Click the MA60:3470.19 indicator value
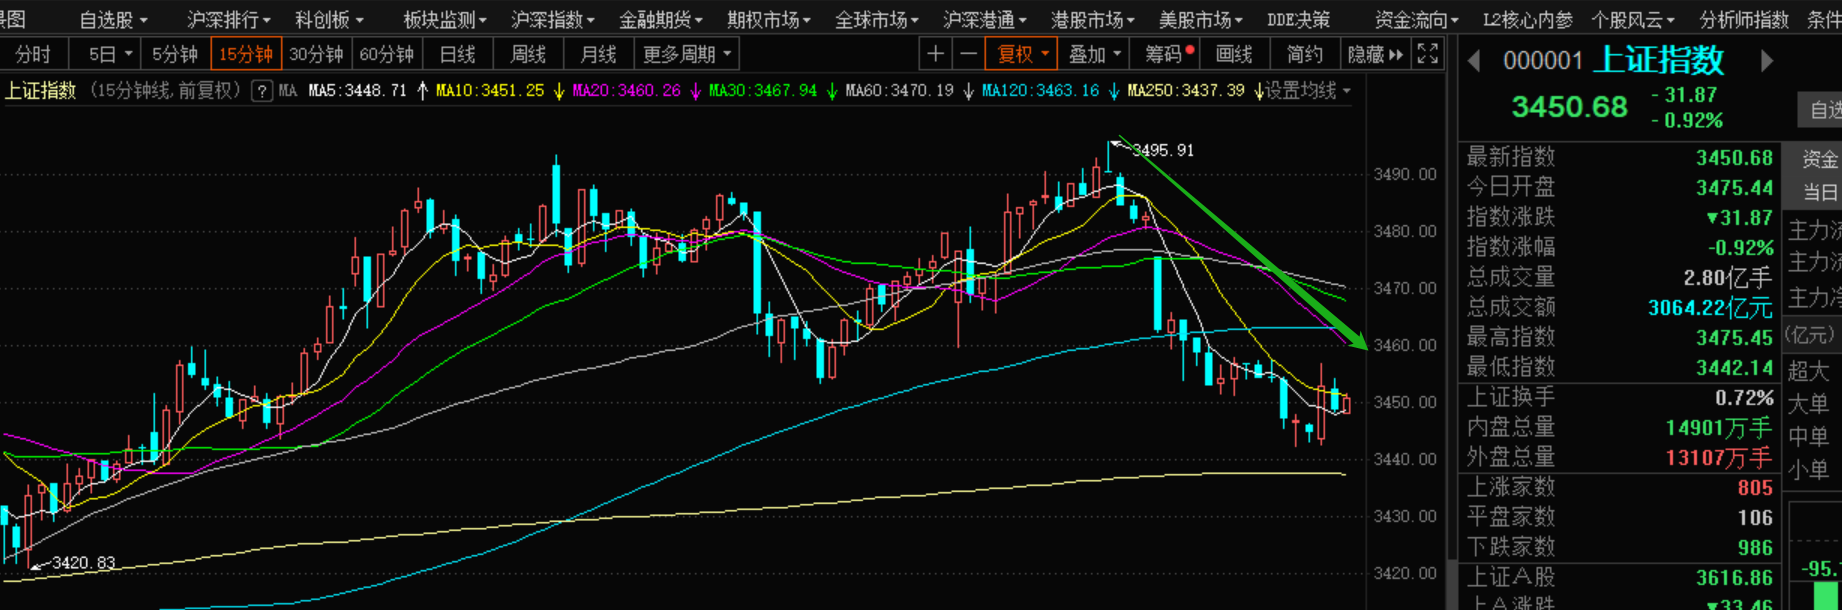1842x610 pixels. coord(899,91)
